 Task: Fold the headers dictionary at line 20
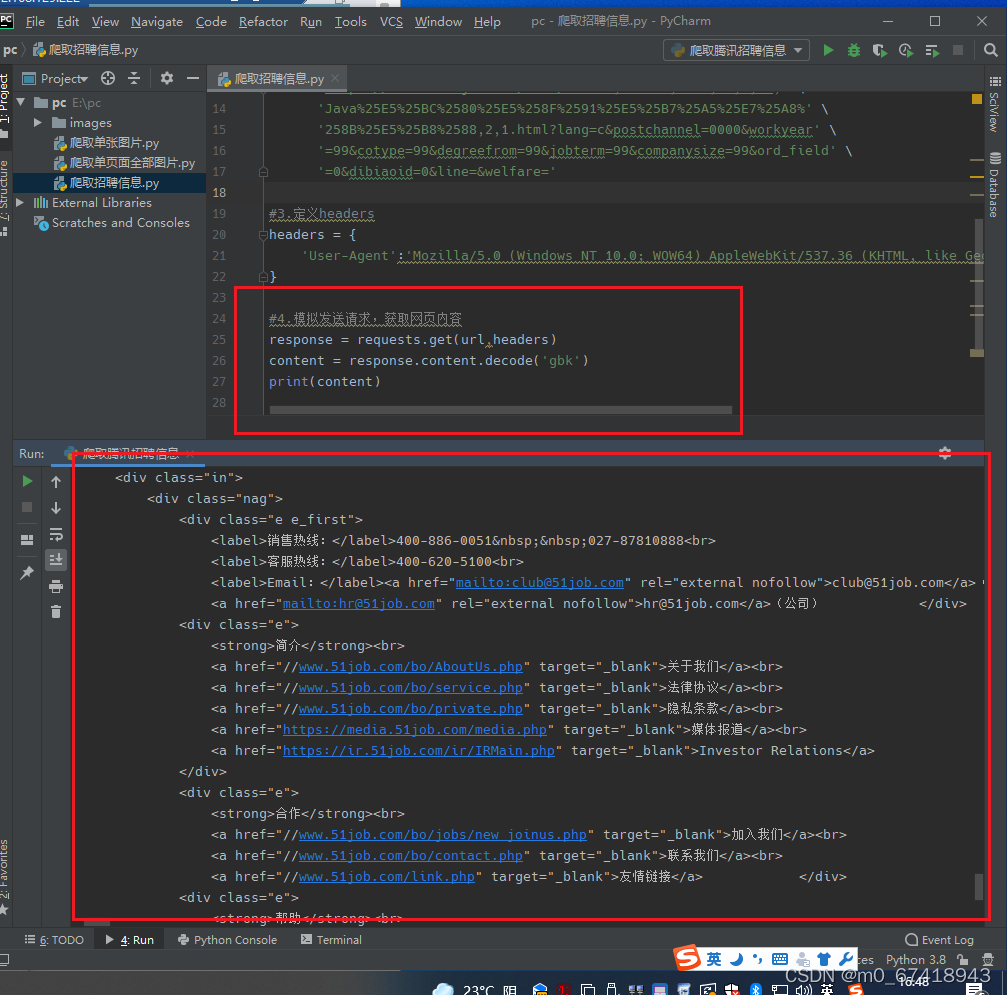[263, 235]
